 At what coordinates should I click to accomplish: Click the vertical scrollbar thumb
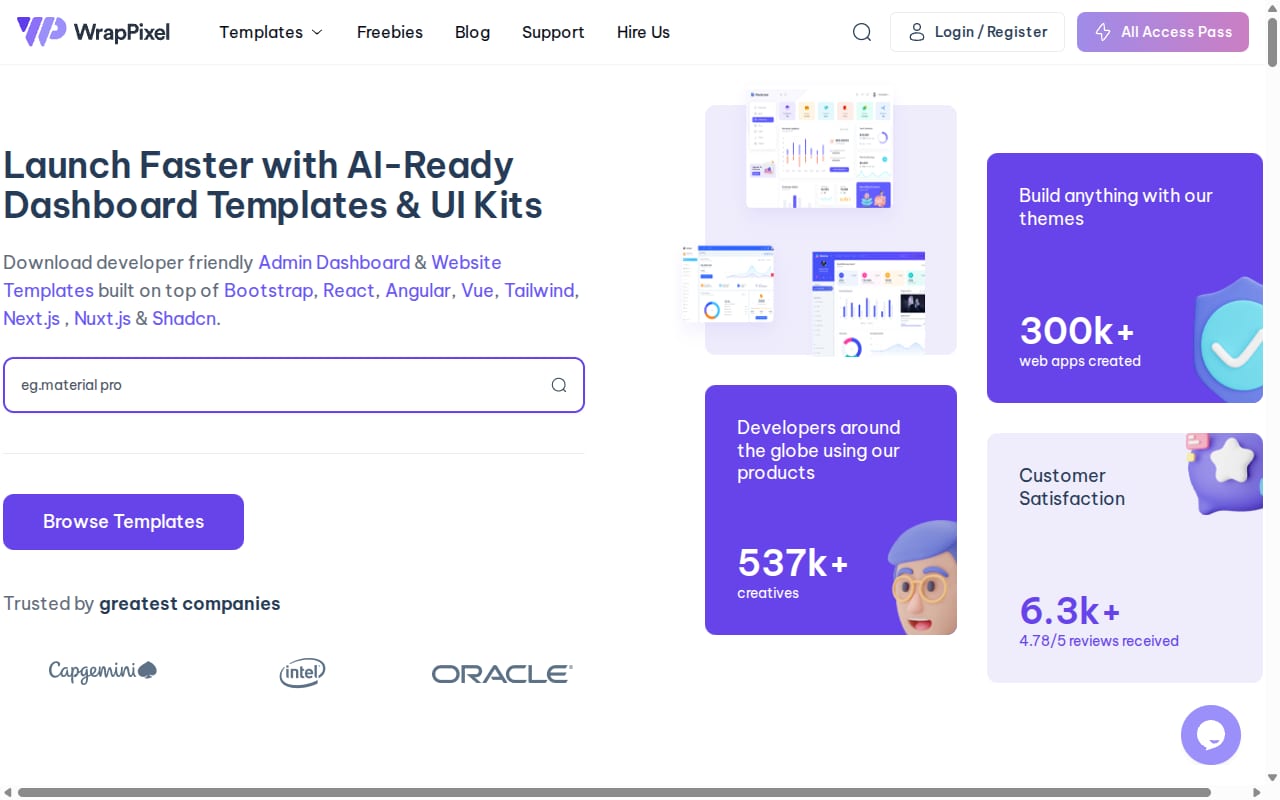(1272, 40)
